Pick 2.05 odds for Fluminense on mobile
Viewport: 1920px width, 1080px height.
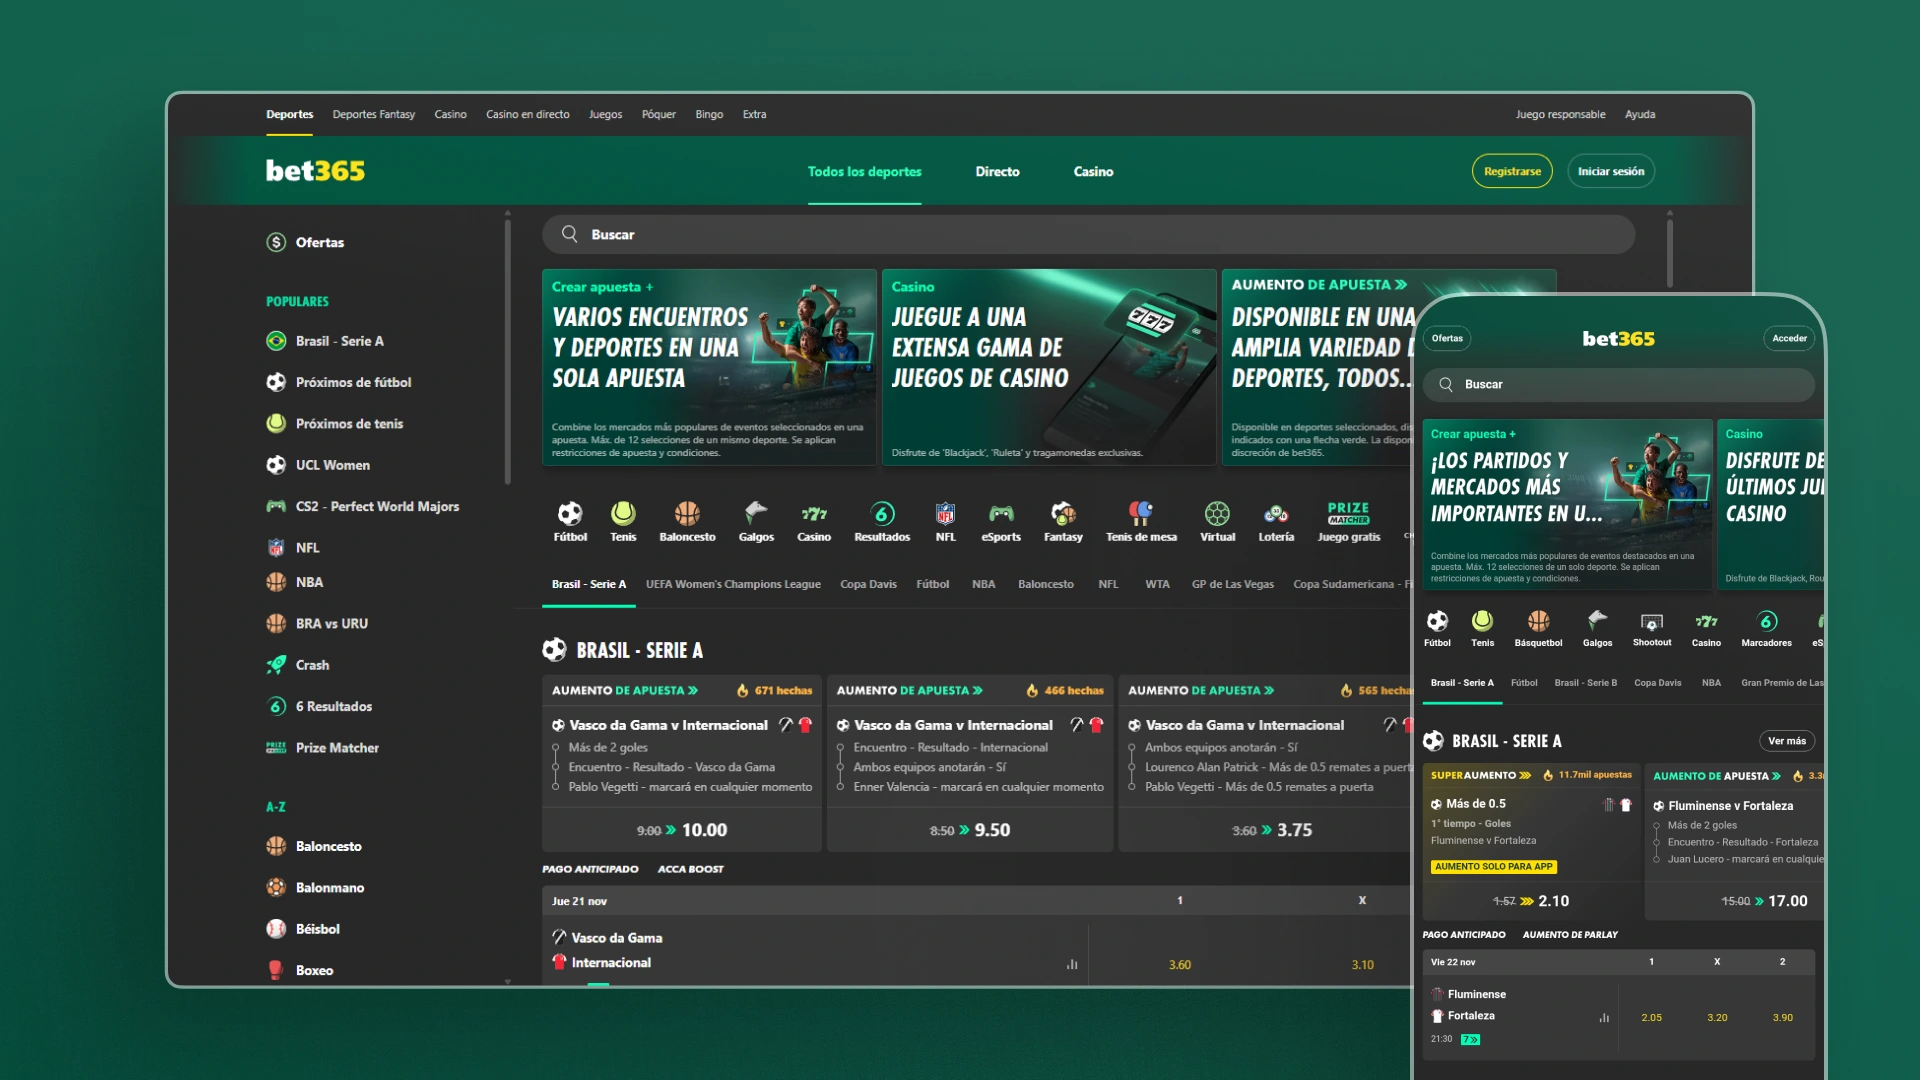tap(1651, 1018)
